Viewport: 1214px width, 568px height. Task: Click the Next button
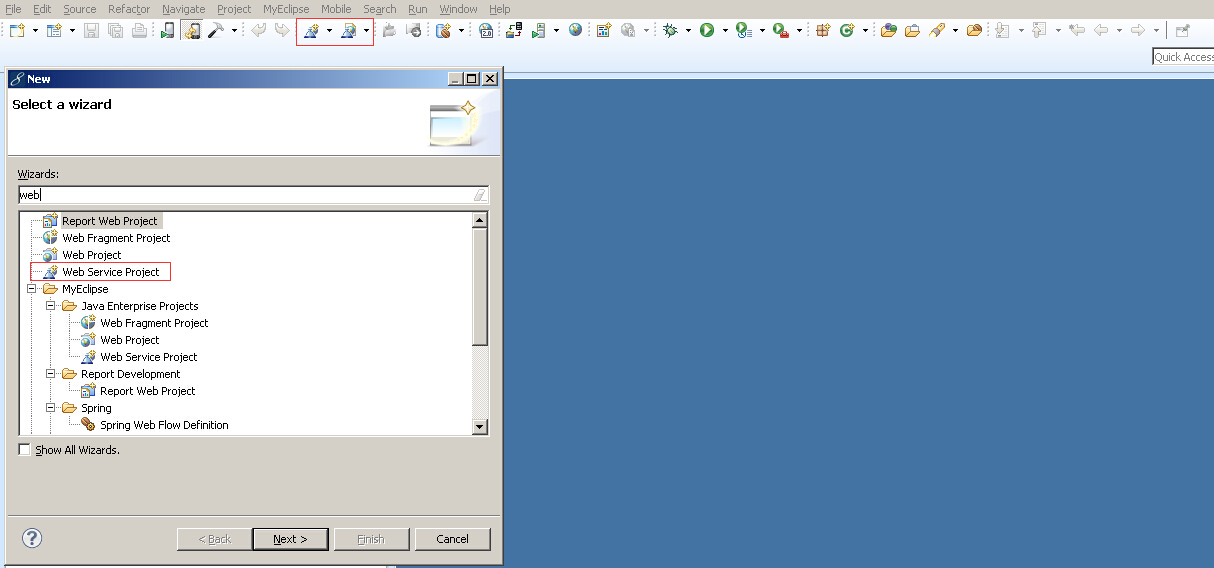coord(289,539)
